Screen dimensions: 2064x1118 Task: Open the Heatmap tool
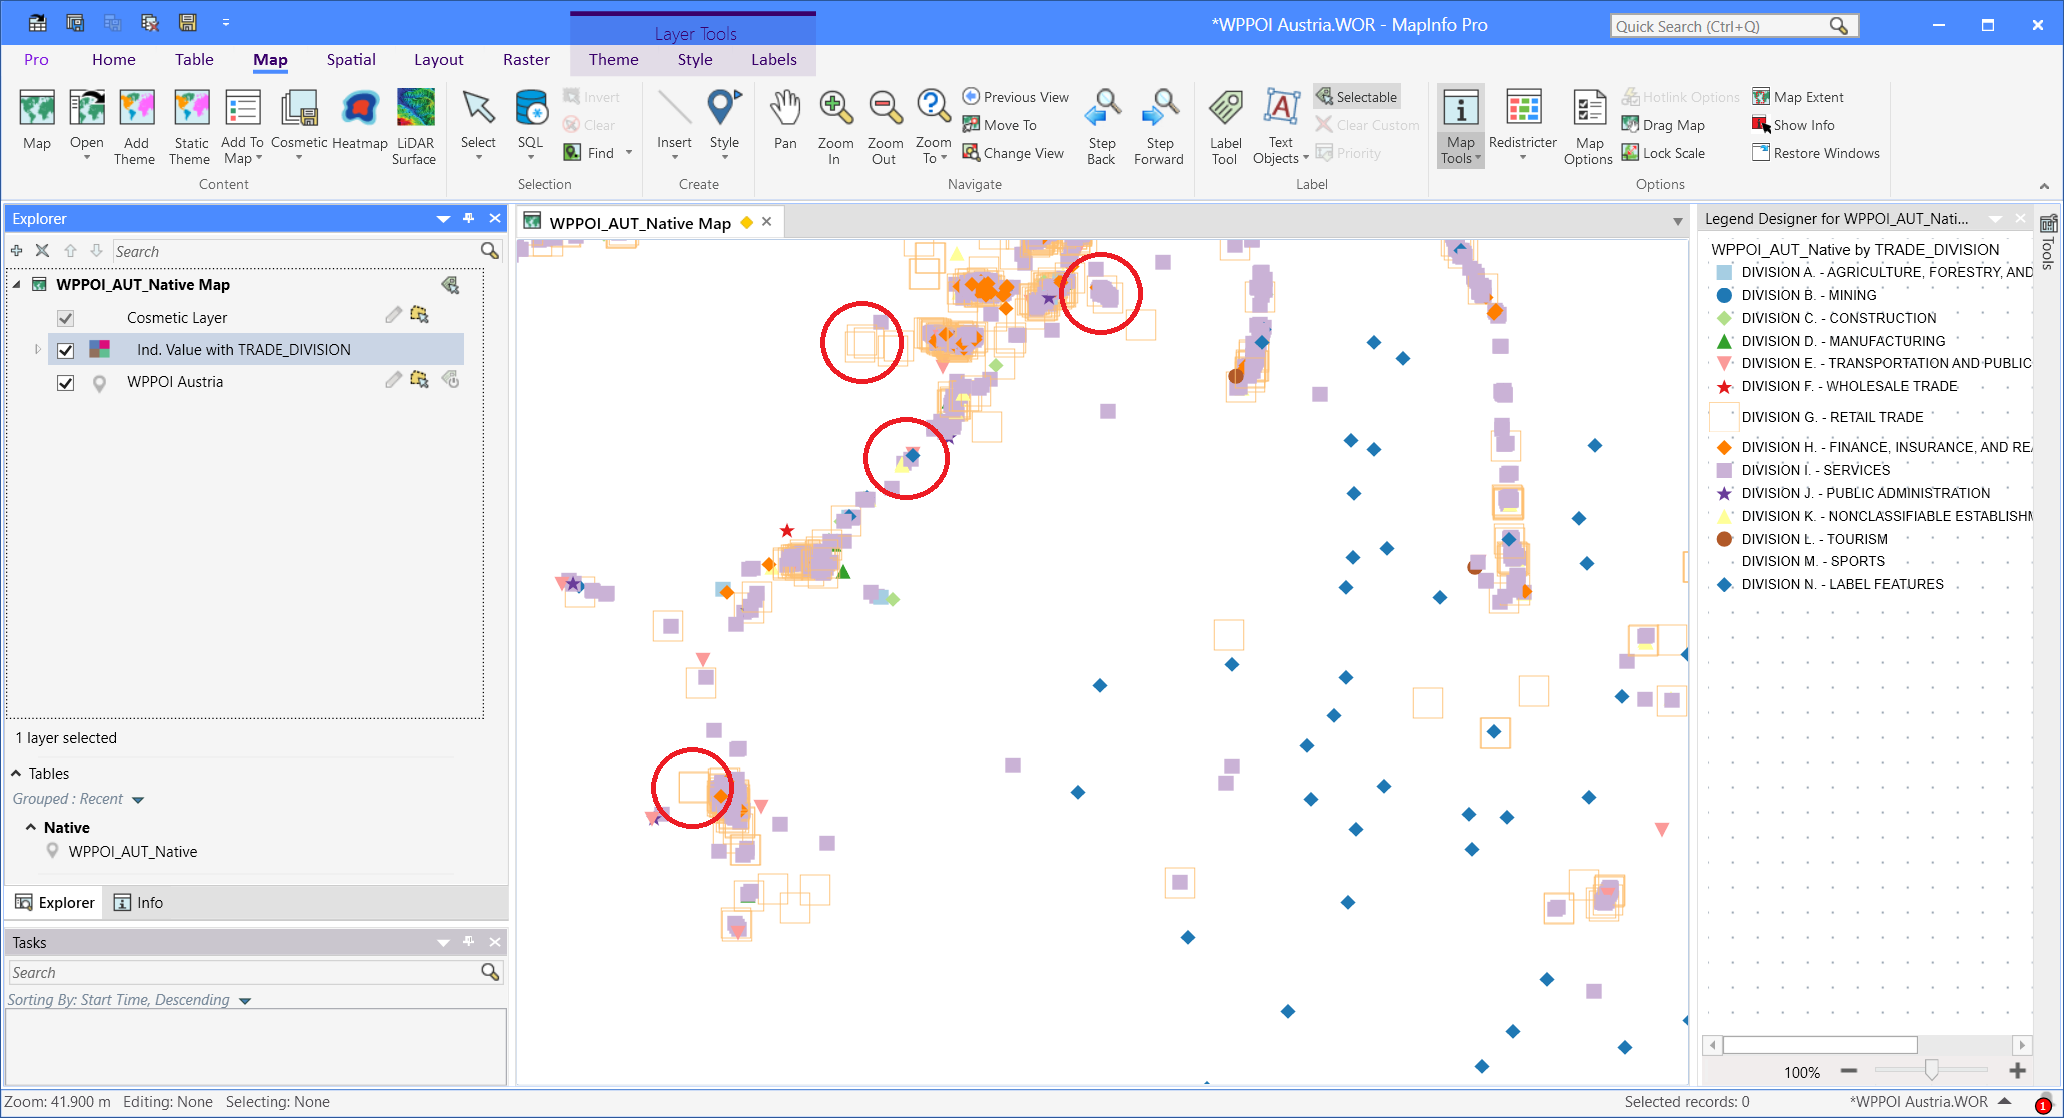[360, 120]
